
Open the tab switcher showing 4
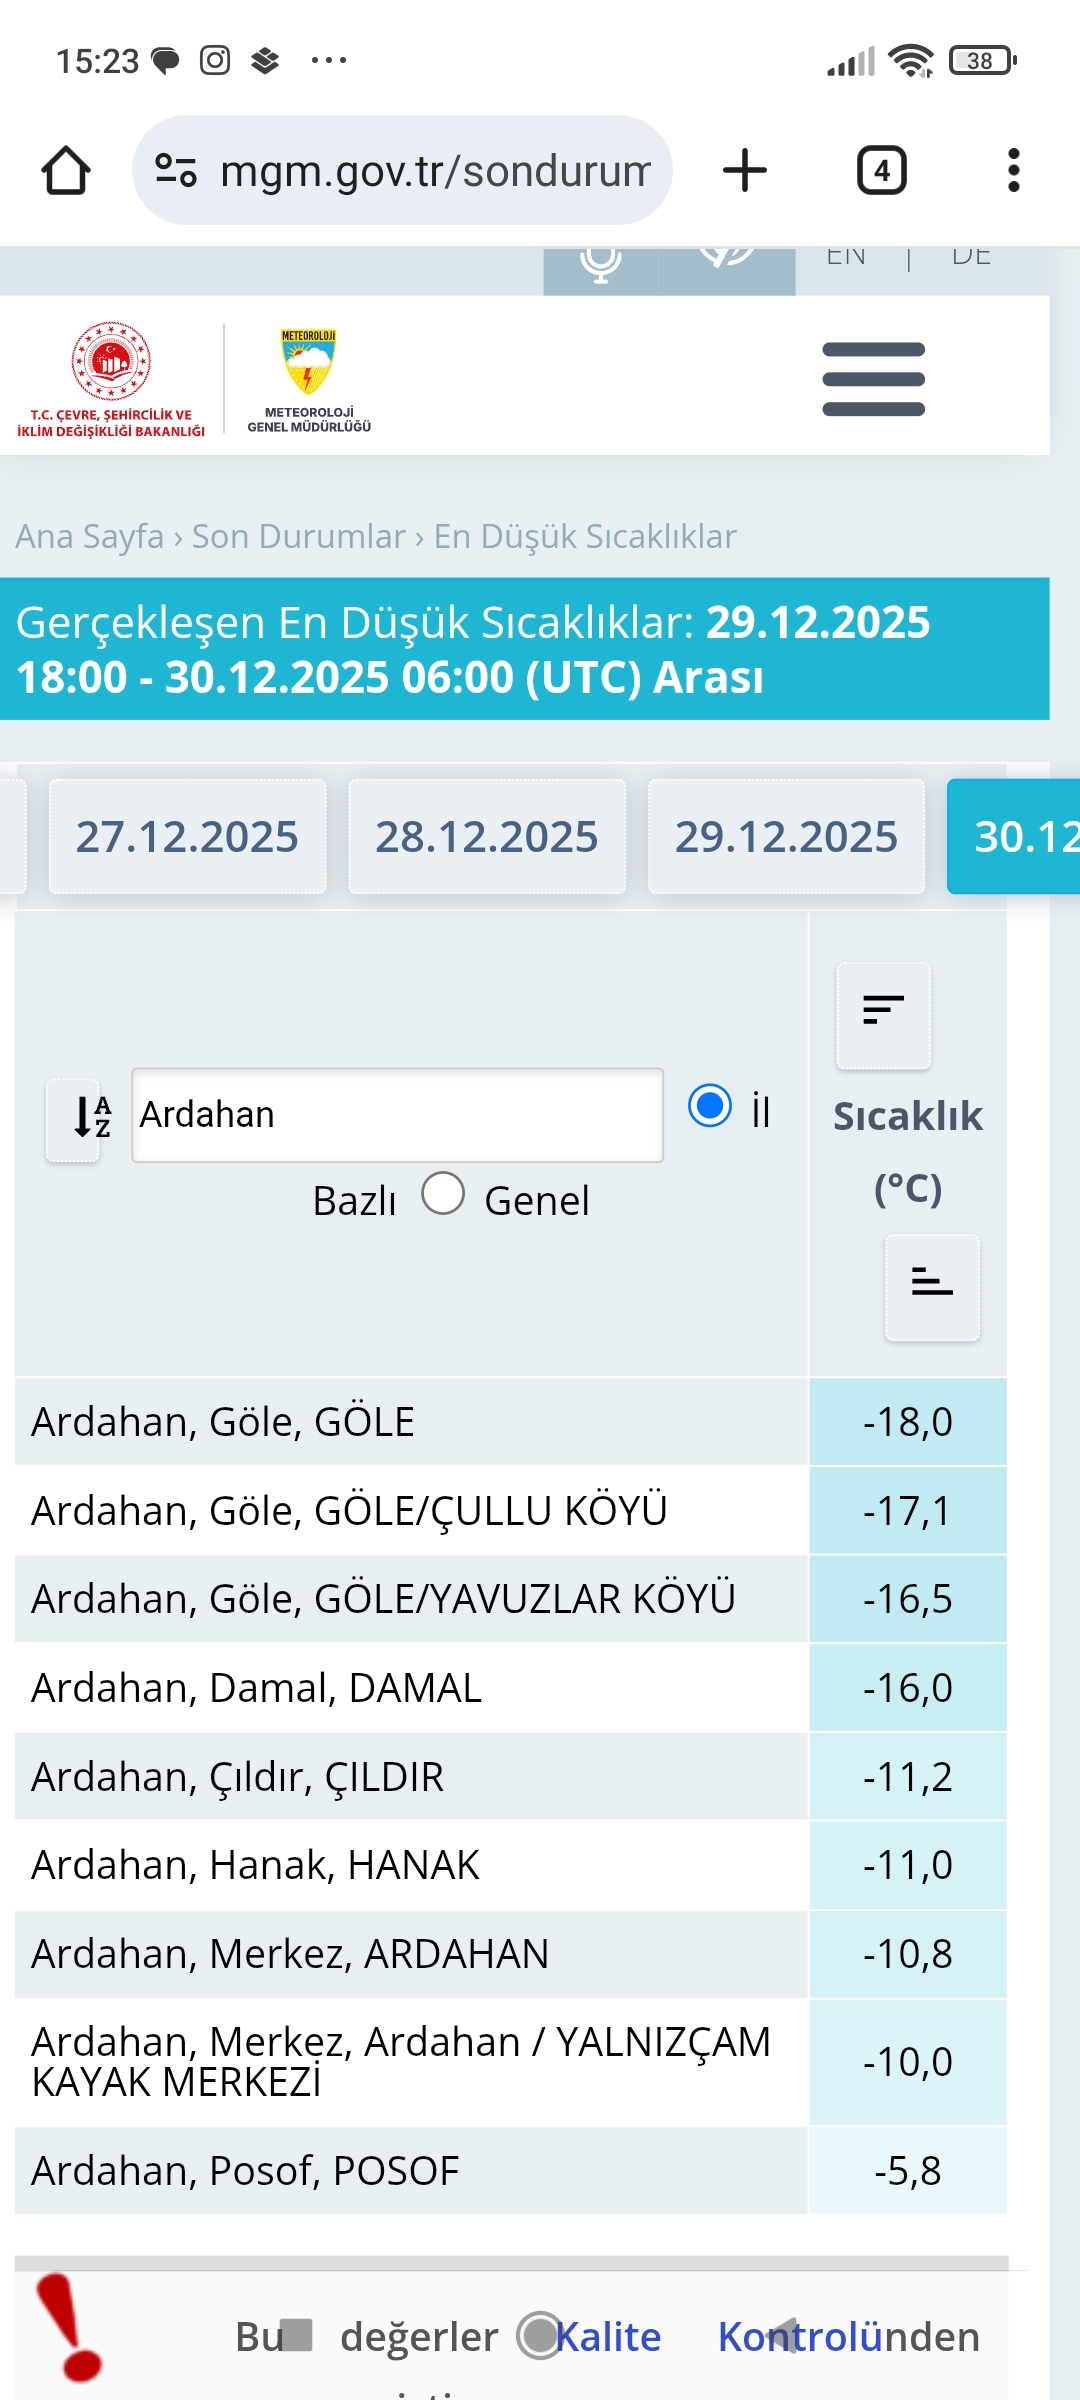pyautogui.click(x=882, y=170)
